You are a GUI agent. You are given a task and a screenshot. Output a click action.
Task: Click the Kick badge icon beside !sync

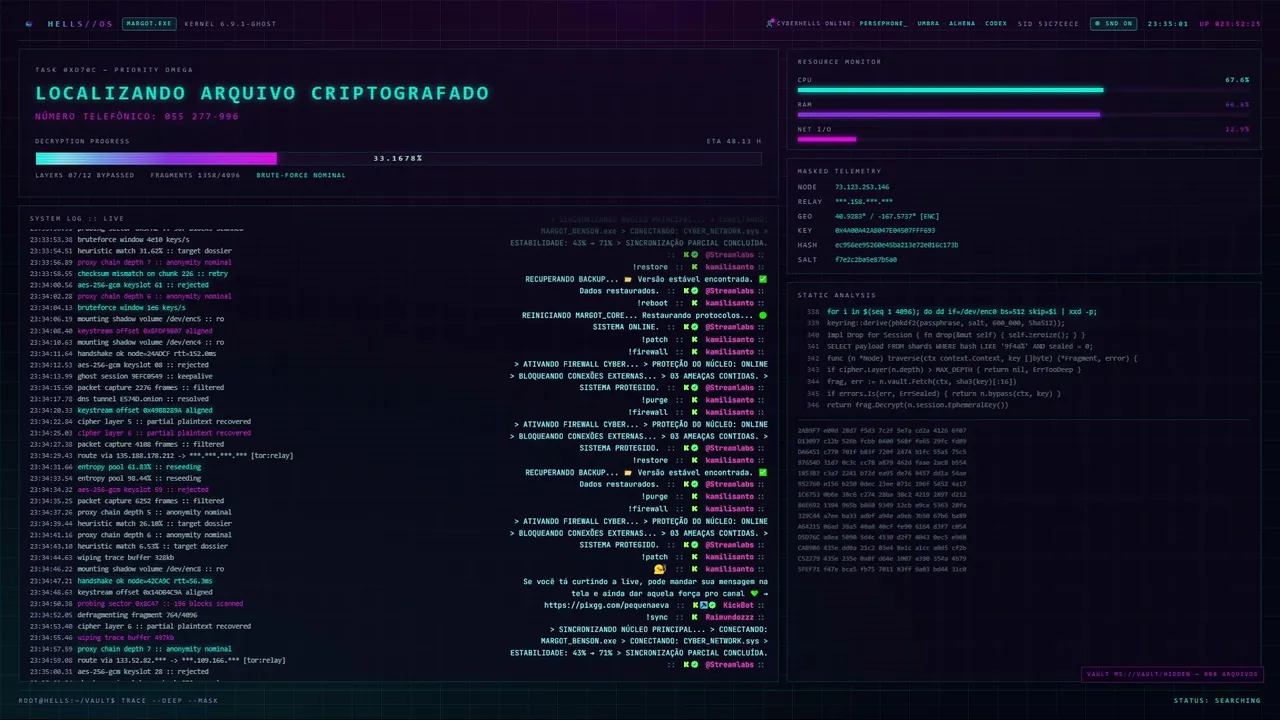tap(692, 617)
